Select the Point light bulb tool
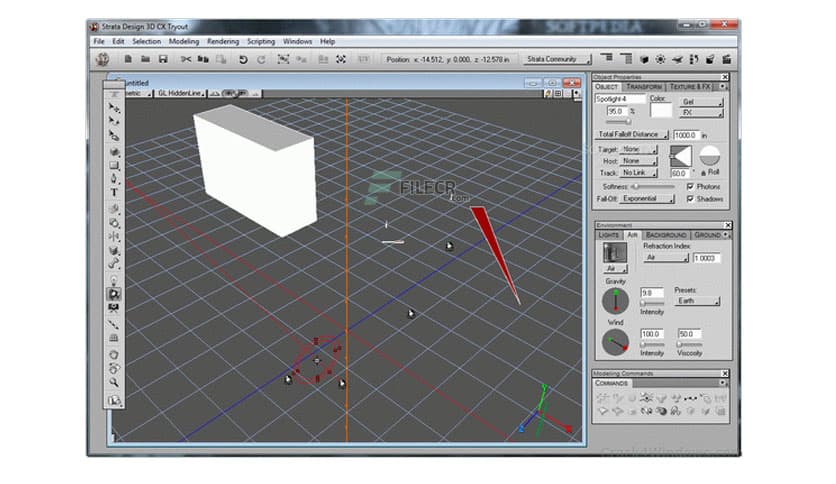This screenshot has width=836, height=484. pos(114,280)
